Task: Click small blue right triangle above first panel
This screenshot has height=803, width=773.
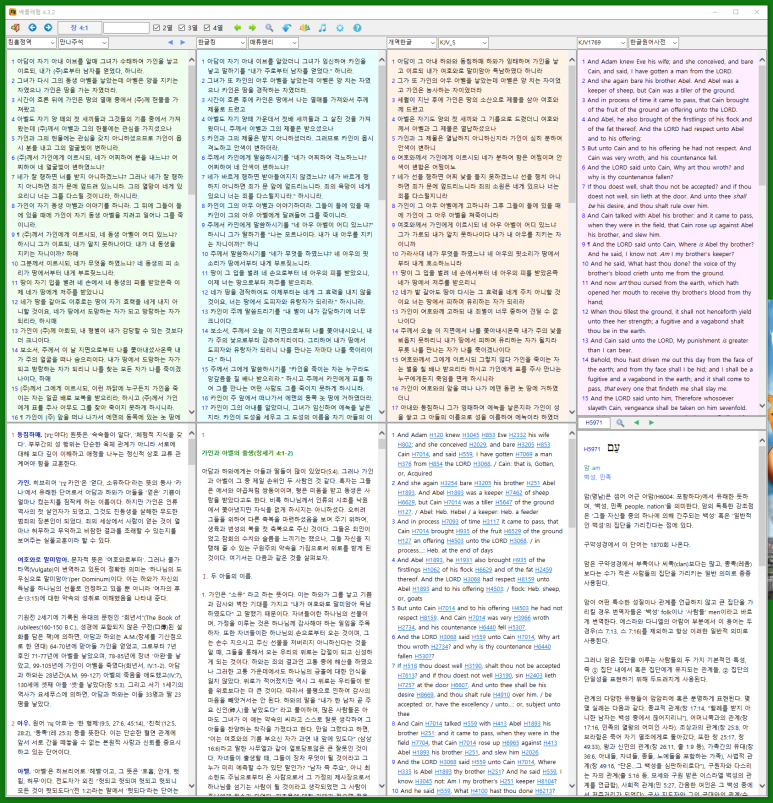Action: point(182,43)
